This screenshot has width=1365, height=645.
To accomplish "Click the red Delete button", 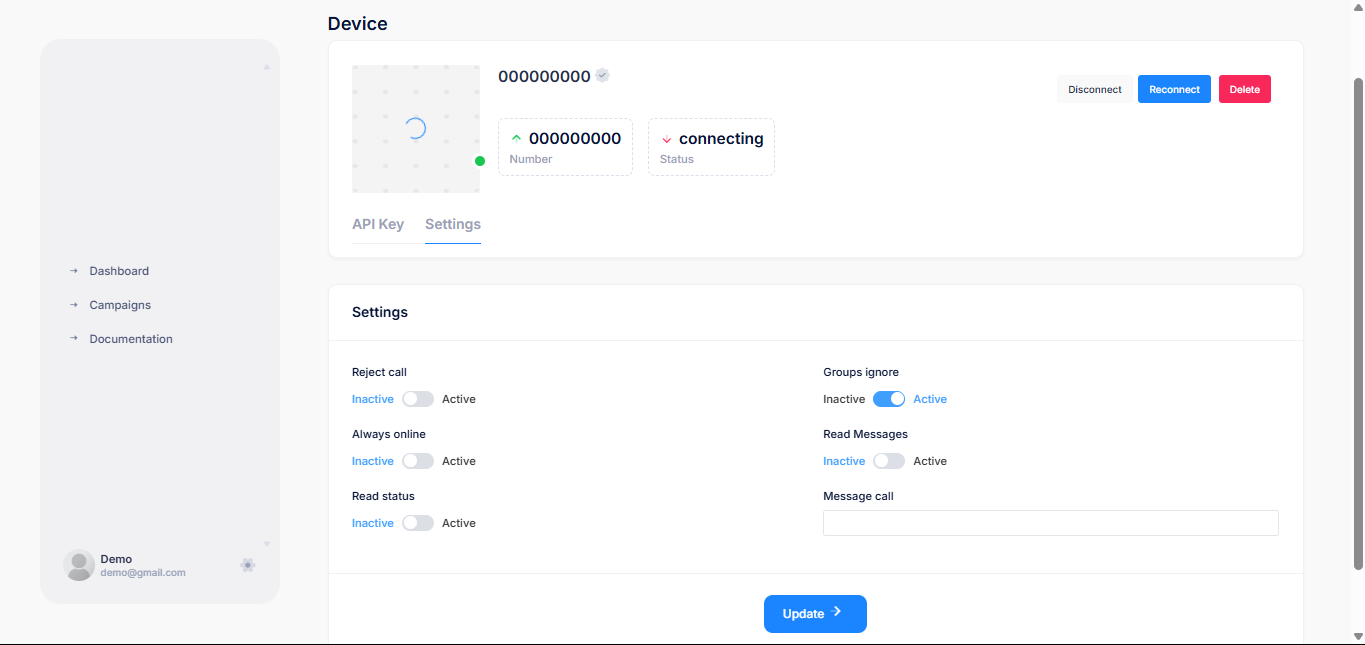I will (x=1244, y=89).
